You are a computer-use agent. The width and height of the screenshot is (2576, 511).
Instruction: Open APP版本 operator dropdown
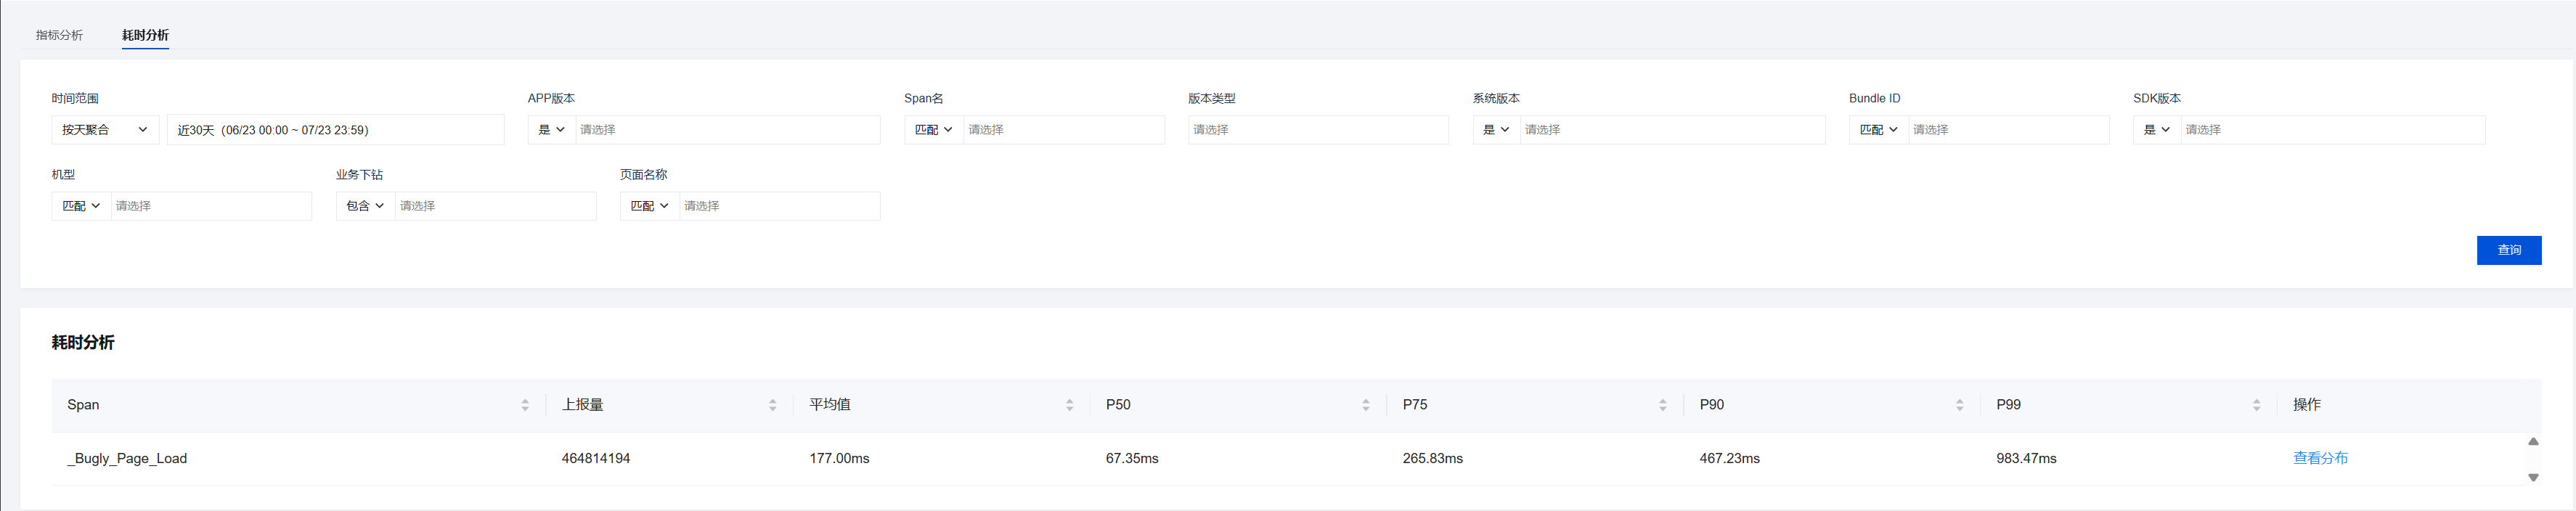coord(552,130)
